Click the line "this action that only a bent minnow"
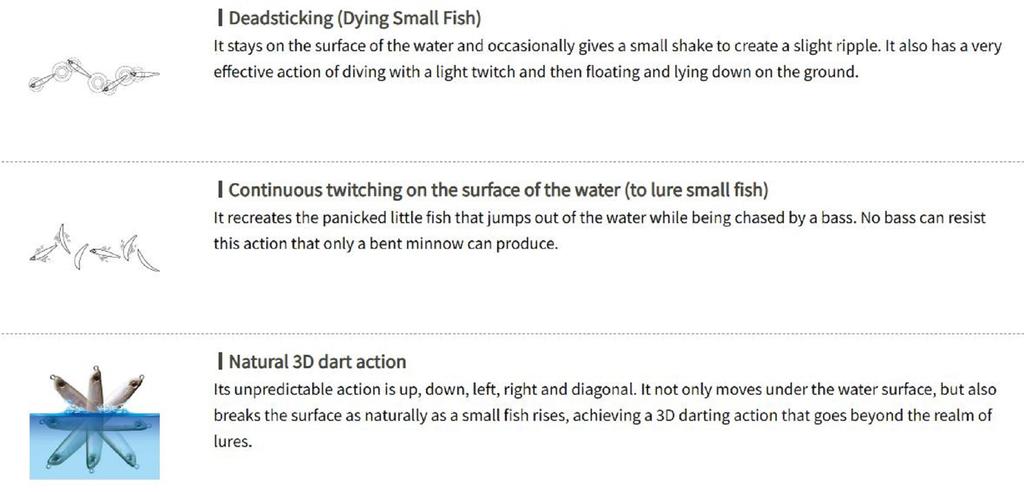 pos(384,243)
